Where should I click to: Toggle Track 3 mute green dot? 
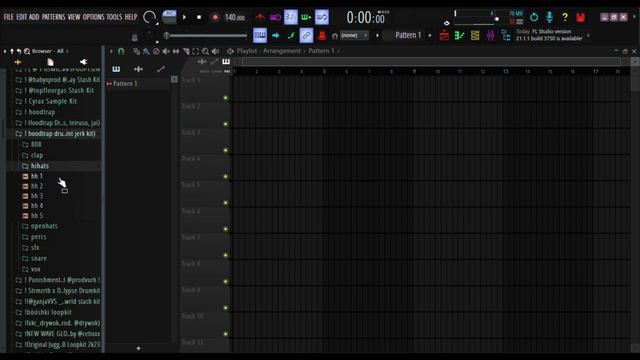tap(225, 150)
